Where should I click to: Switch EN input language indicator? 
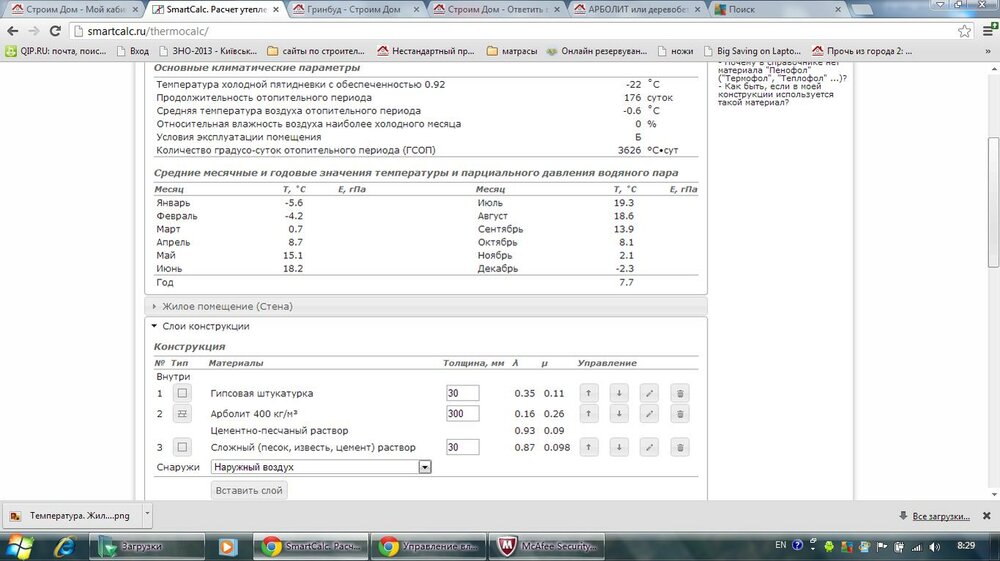point(781,545)
